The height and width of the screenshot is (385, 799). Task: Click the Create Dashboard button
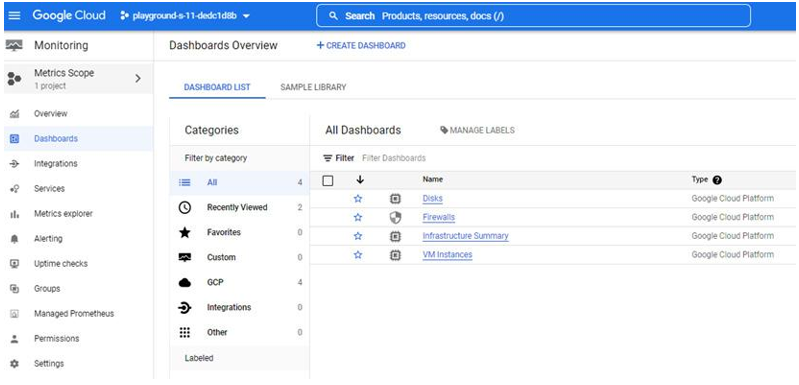(x=361, y=45)
